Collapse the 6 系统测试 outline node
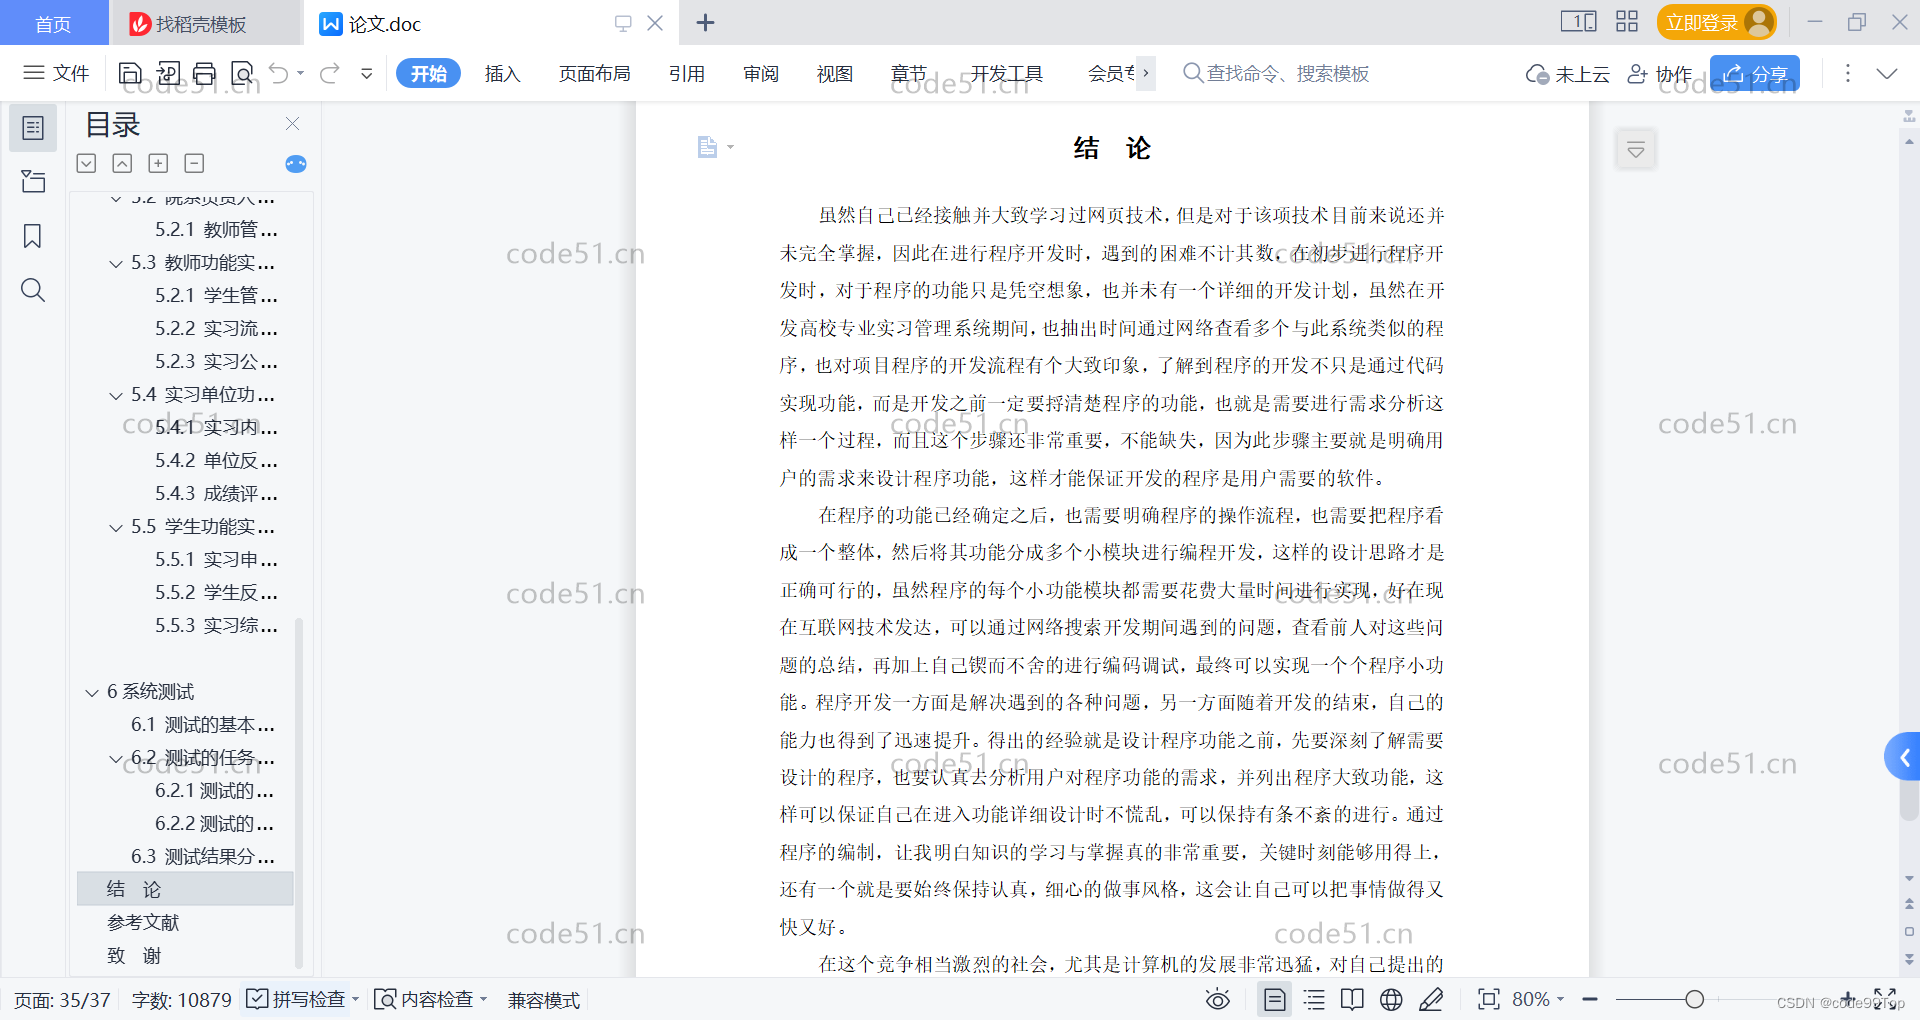1920x1020 pixels. (x=91, y=691)
